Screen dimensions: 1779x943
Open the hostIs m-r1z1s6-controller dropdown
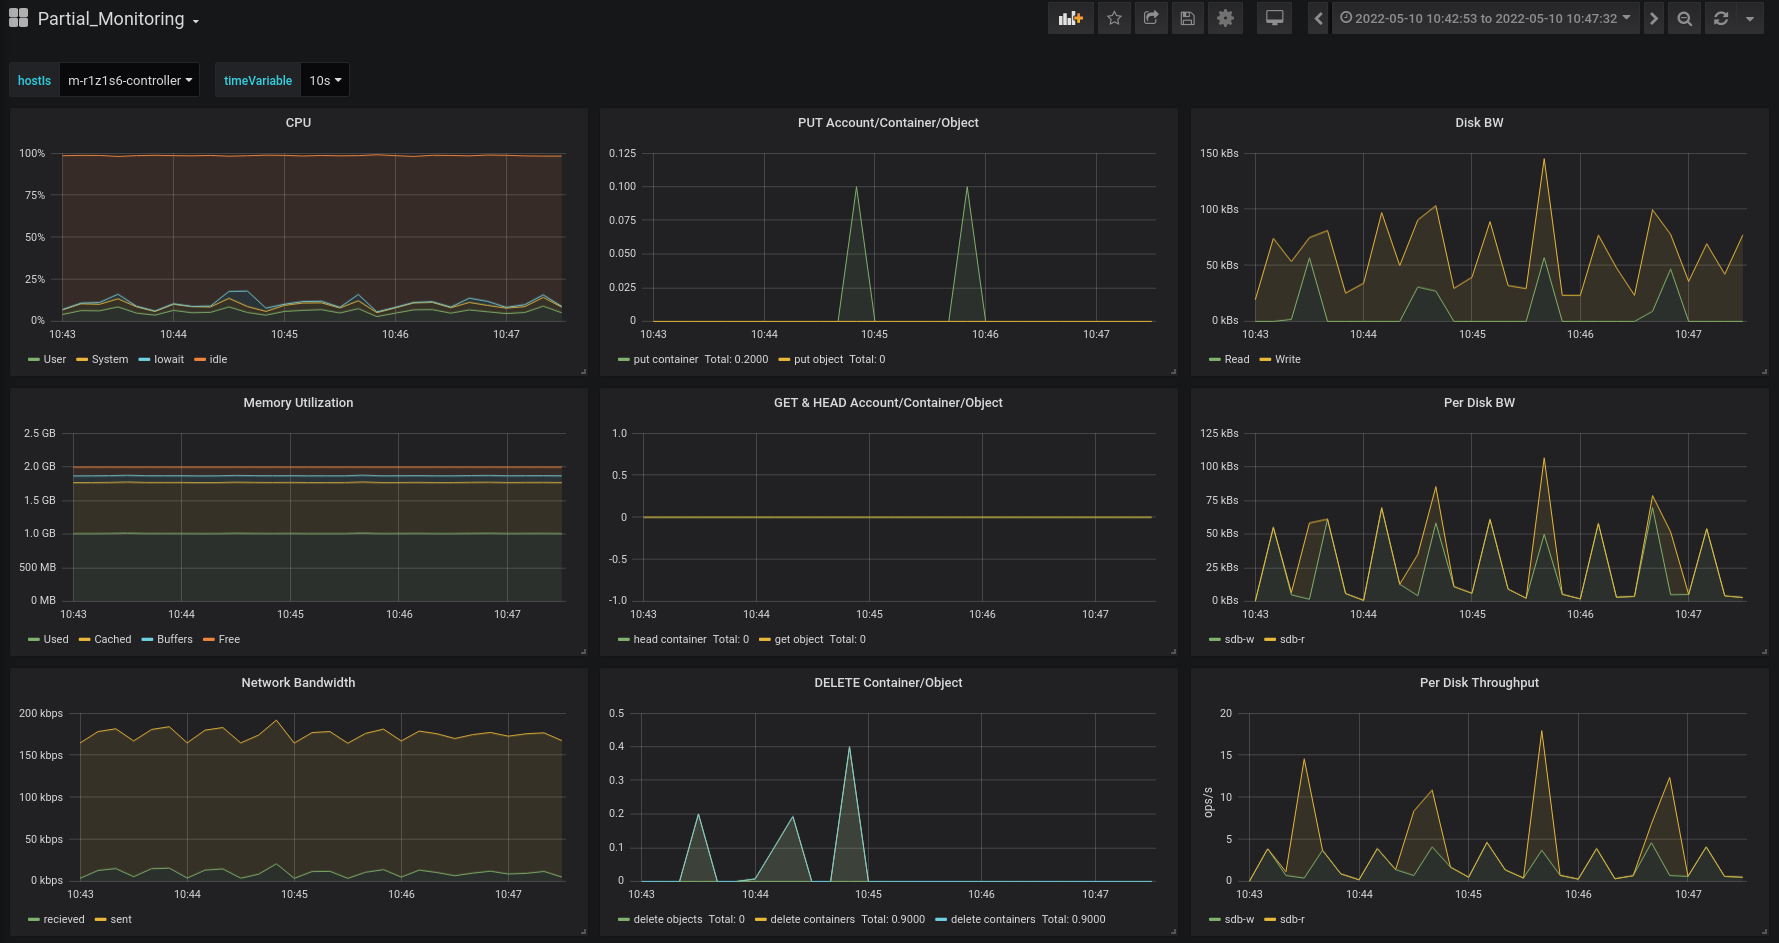pyautogui.click(x=129, y=80)
